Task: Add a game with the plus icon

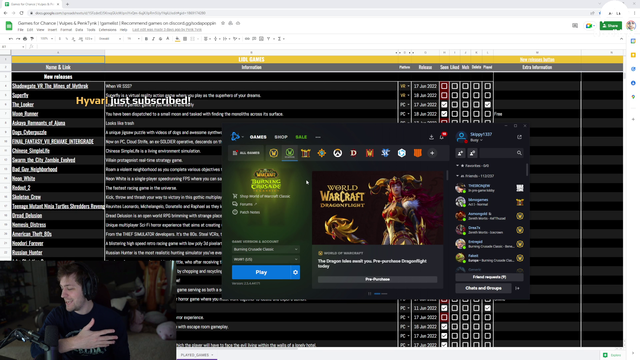Action: [x=432, y=153]
